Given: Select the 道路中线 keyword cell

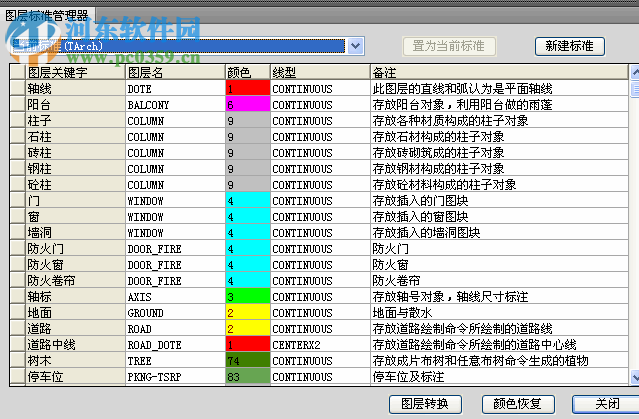Looking at the screenshot, I should click(75, 345).
